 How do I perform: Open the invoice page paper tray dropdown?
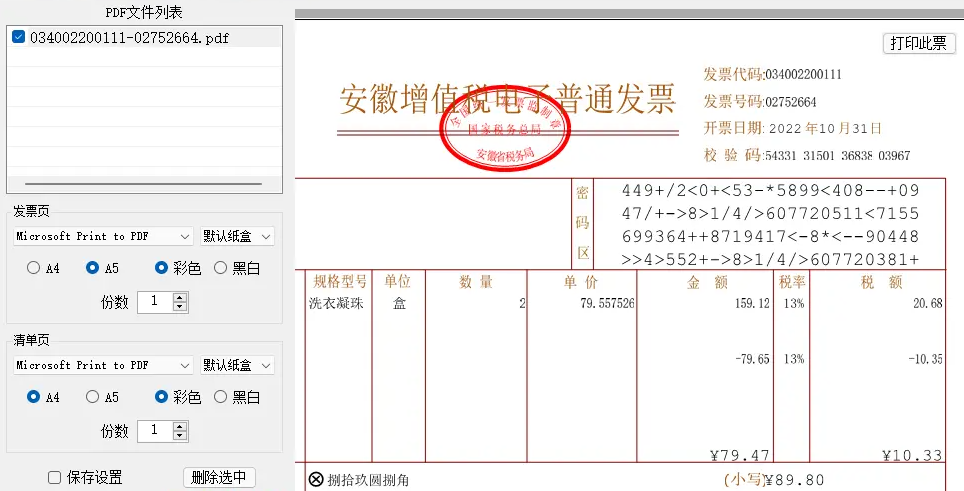point(237,236)
